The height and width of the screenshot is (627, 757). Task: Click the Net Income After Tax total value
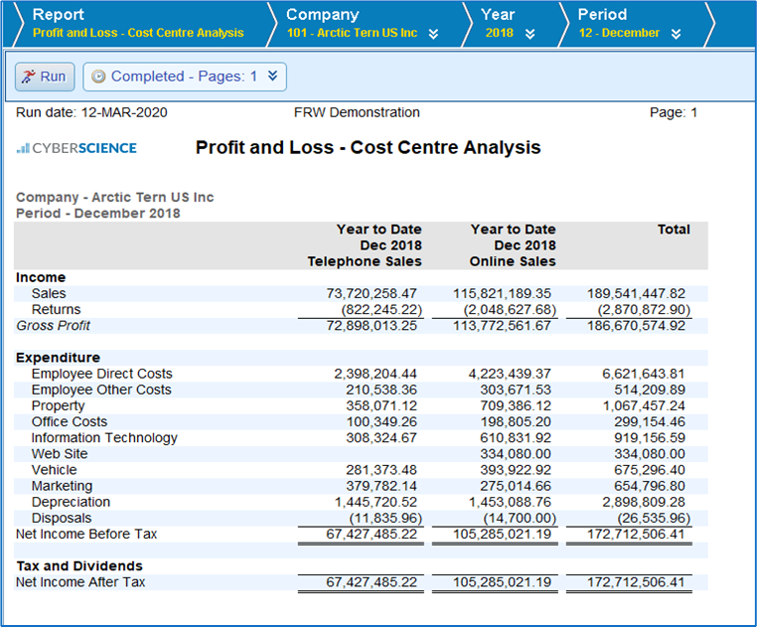click(636, 581)
